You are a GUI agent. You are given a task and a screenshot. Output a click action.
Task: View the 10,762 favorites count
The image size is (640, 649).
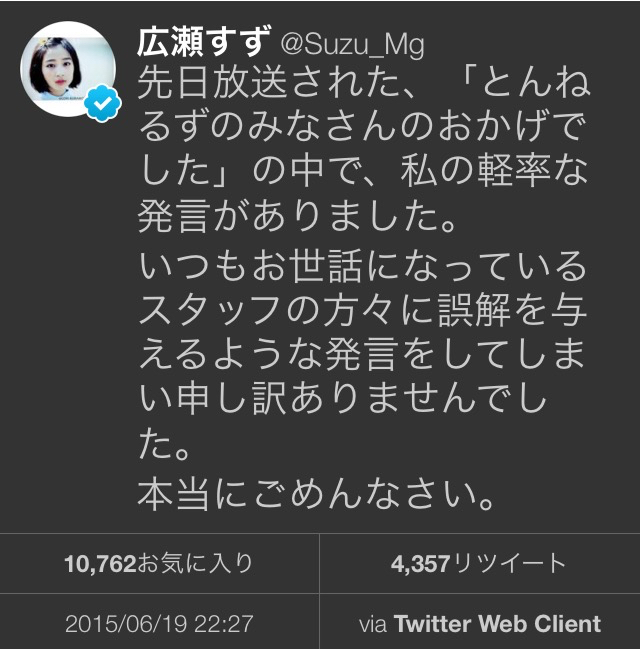coord(101,563)
